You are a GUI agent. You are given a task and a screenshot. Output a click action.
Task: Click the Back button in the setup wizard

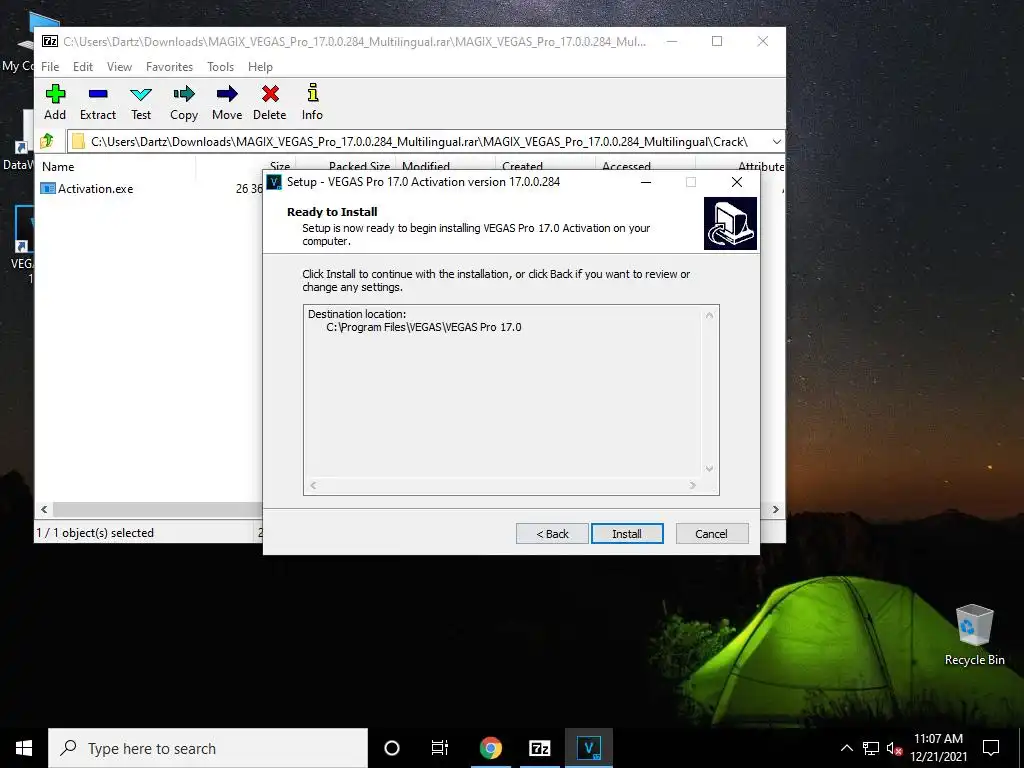click(552, 534)
